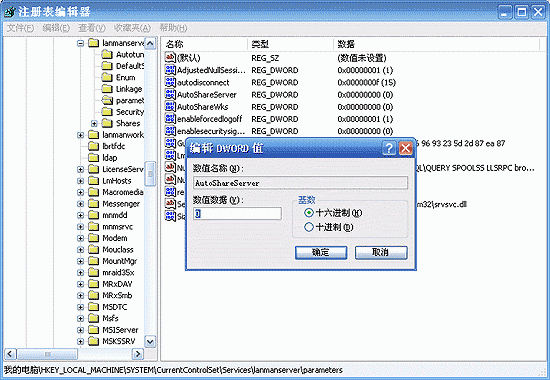Click the 0x0000000F (15) data value
The image size is (550, 380).
click(367, 82)
